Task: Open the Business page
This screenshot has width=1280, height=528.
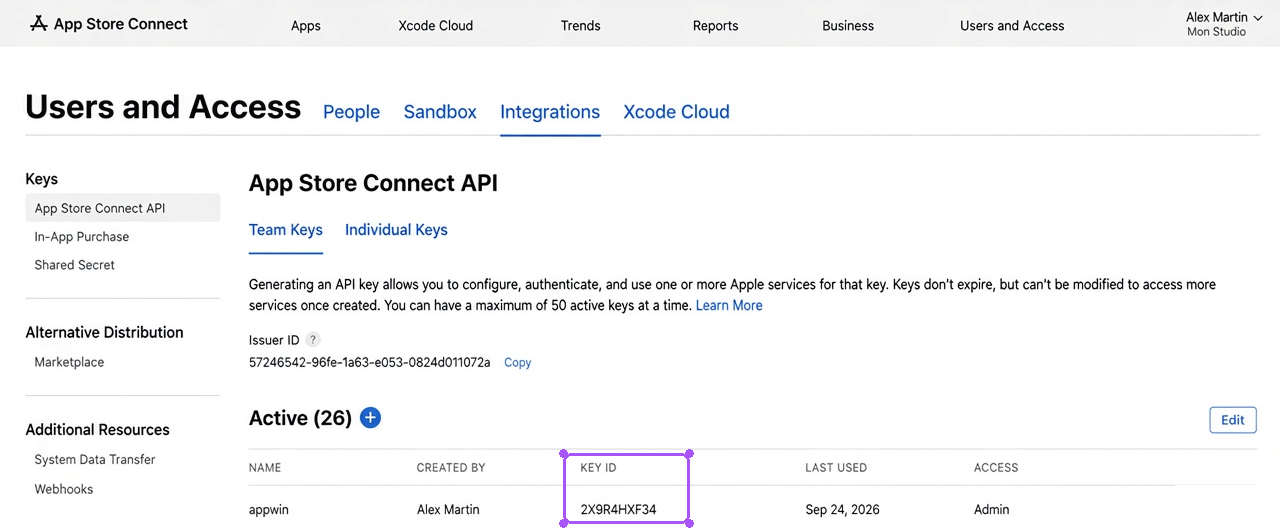Action: [x=848, y=26]
